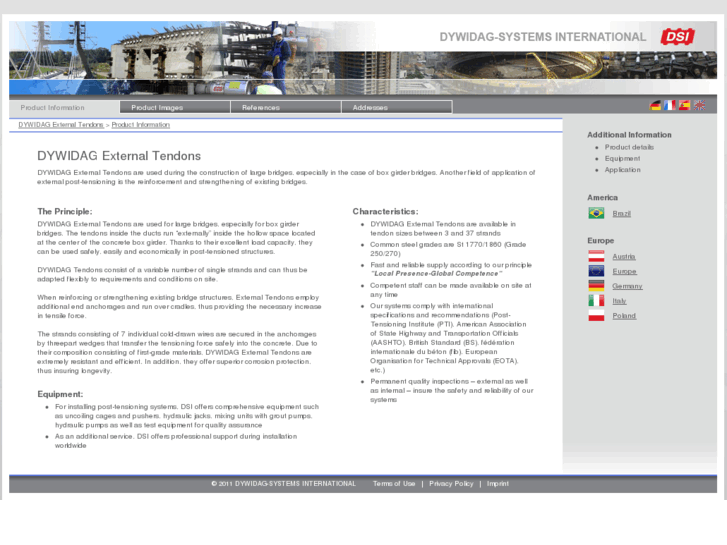Follow DYWIDAG External Tendons breadcrumb link

point(61,125)
